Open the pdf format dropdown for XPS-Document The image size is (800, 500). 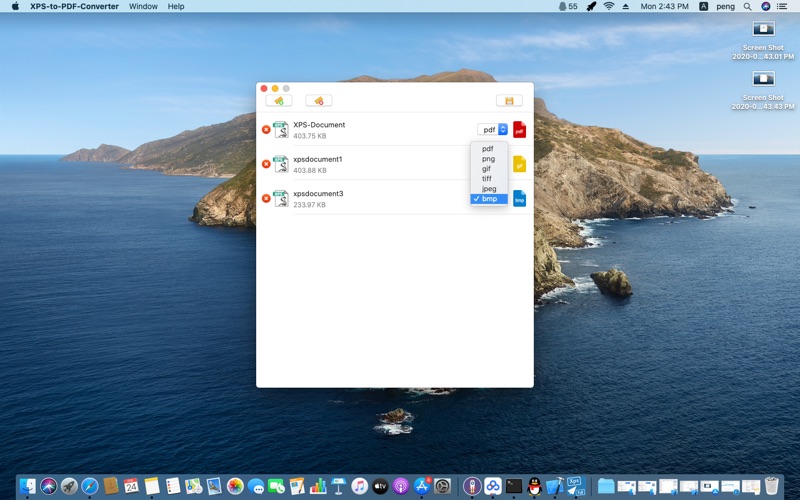point(492,130)
